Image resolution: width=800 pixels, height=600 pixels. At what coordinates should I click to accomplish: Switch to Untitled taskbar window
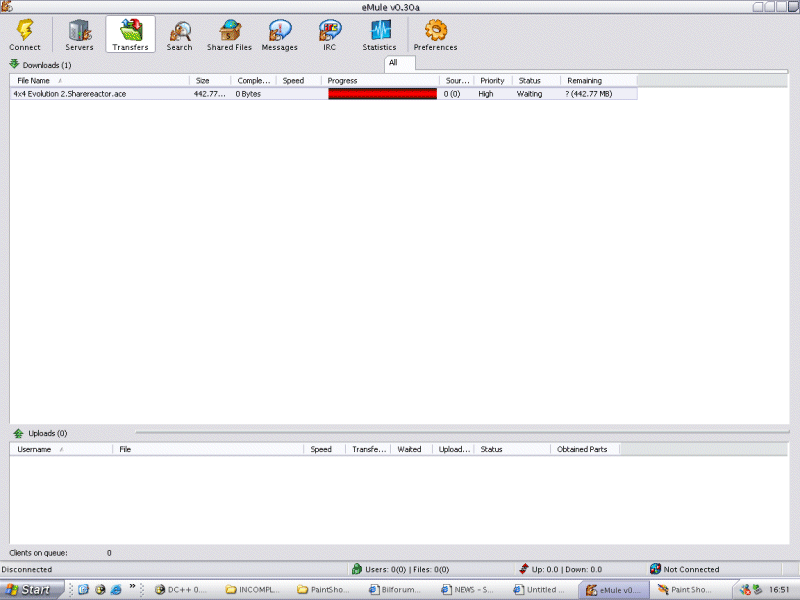[541, 590]
